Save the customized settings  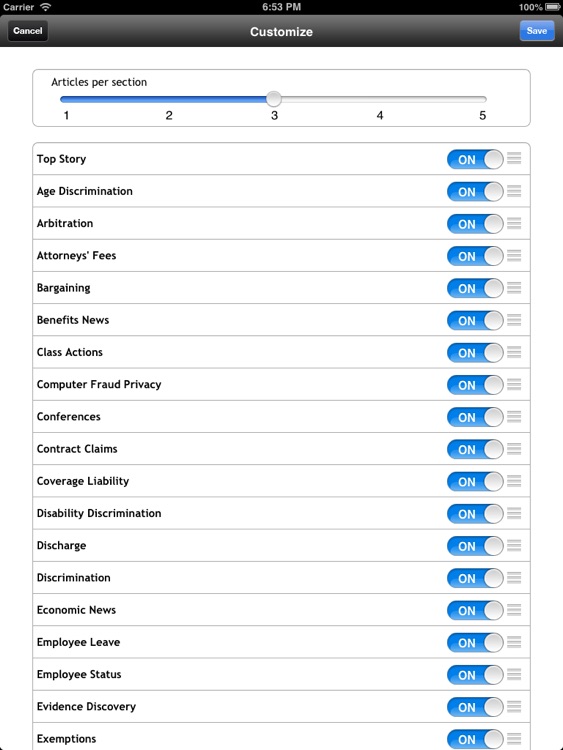click(537, 31)
